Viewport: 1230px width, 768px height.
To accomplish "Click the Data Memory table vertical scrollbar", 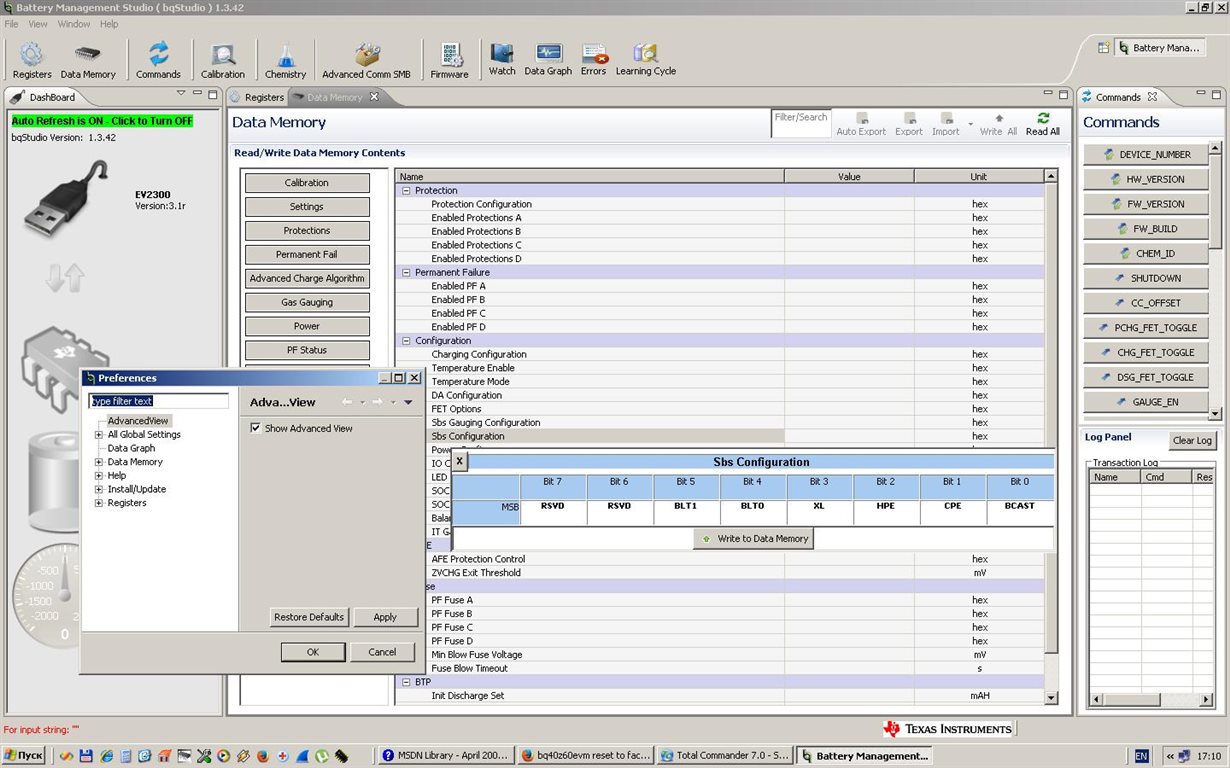I will (1051, 436).
